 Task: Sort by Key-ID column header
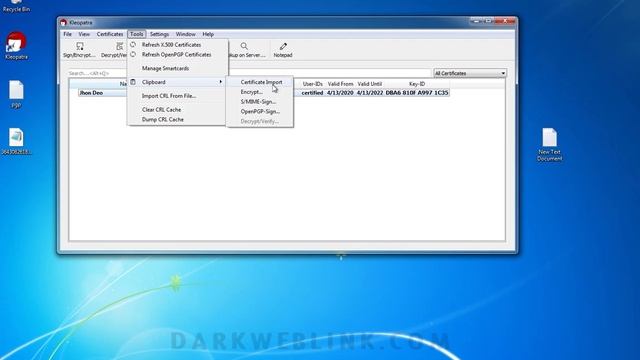tap(417, 84)
